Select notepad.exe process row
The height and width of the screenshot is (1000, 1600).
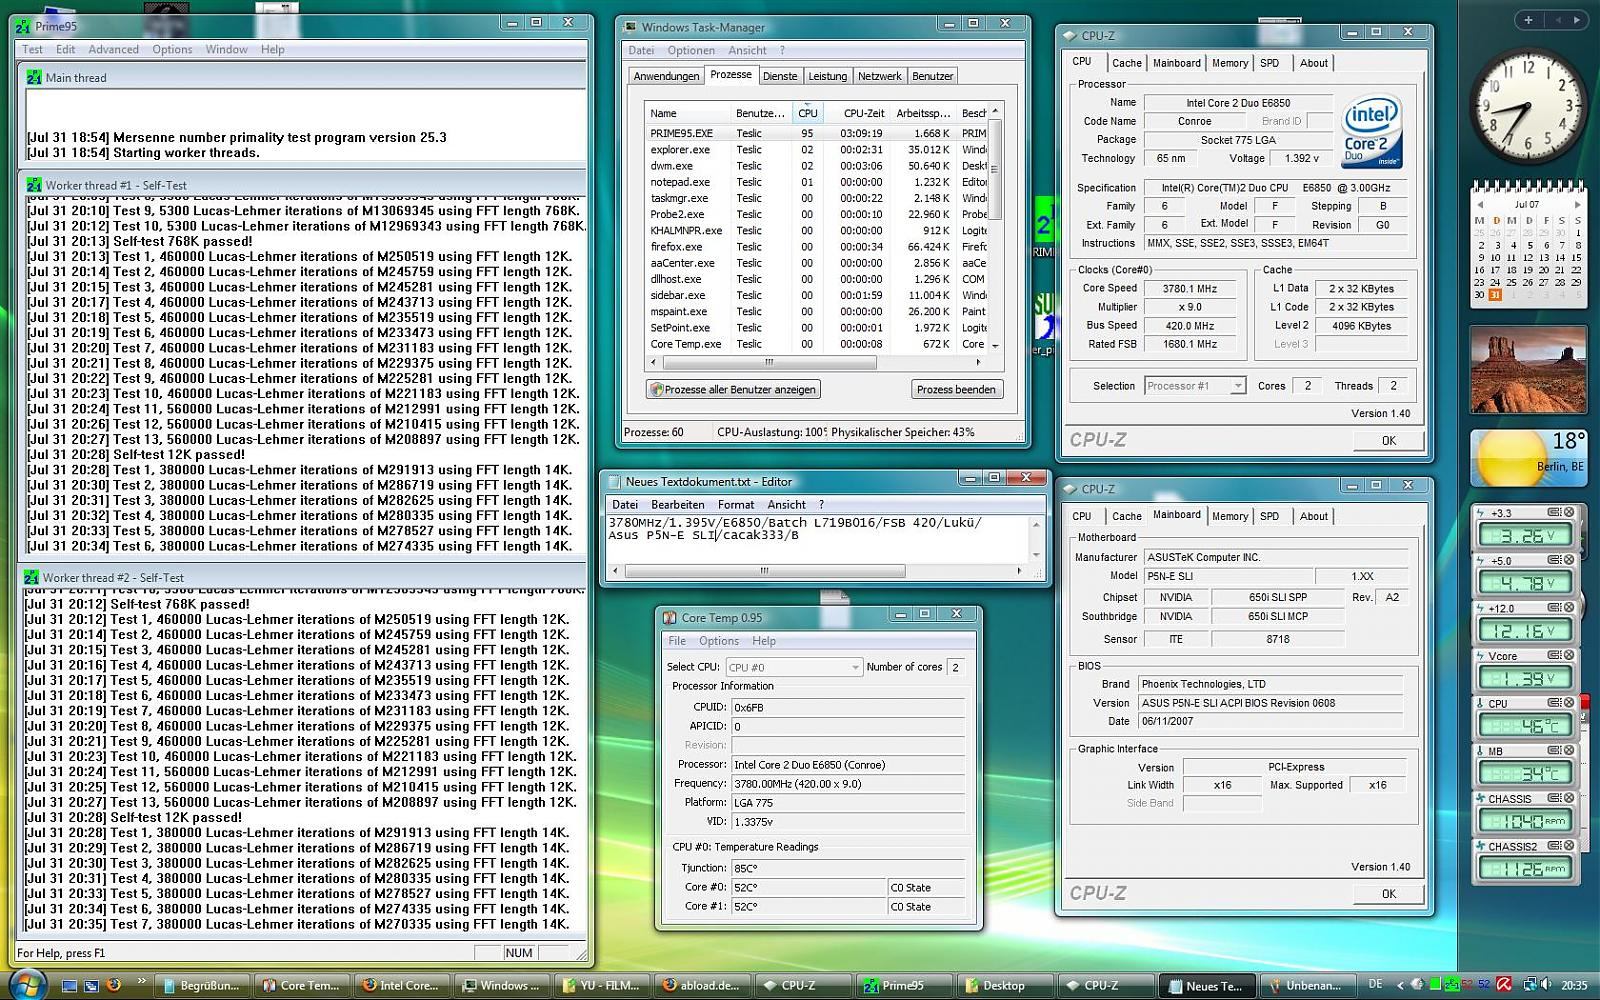[x=816, y=182]
